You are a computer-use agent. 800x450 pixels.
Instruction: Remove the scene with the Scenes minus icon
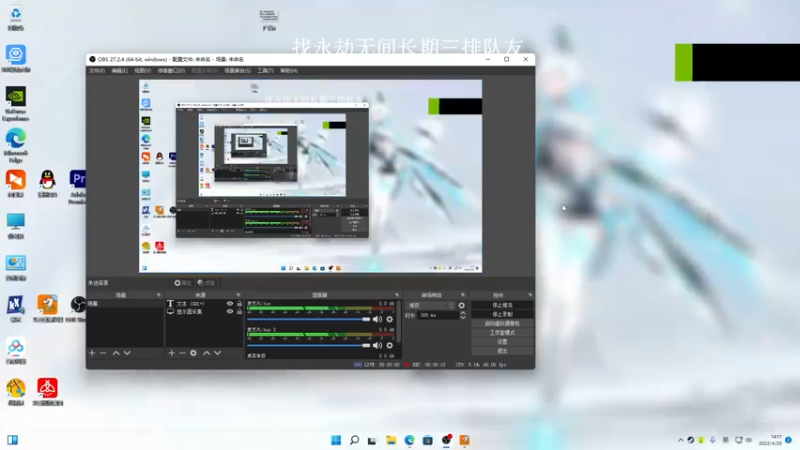click(x=103, y=353)
